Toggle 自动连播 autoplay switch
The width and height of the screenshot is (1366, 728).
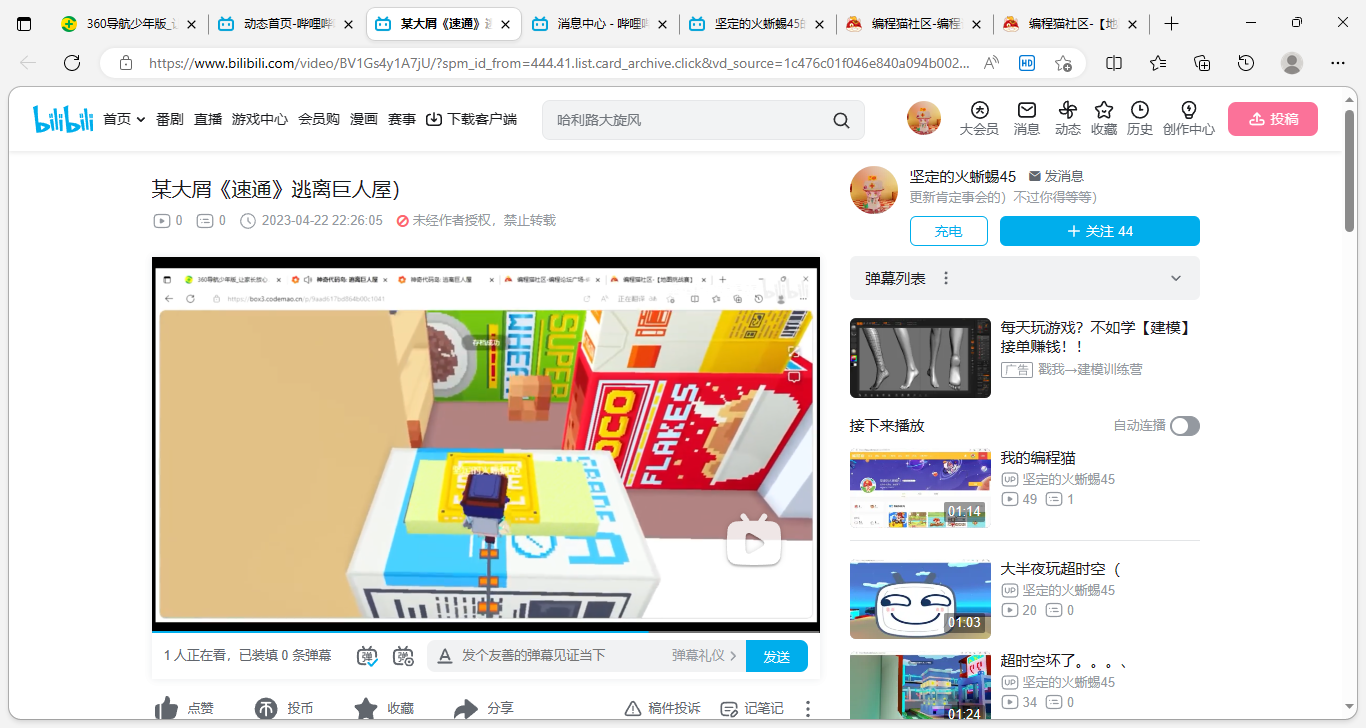1185,426
